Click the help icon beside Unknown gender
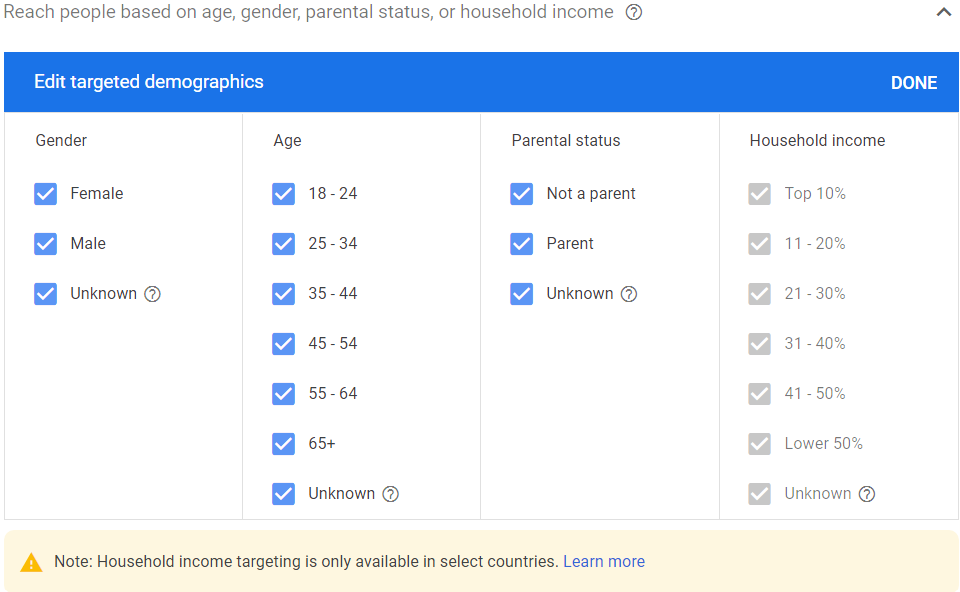This screenshot has width=960, height=592. [x=152, y=293]
